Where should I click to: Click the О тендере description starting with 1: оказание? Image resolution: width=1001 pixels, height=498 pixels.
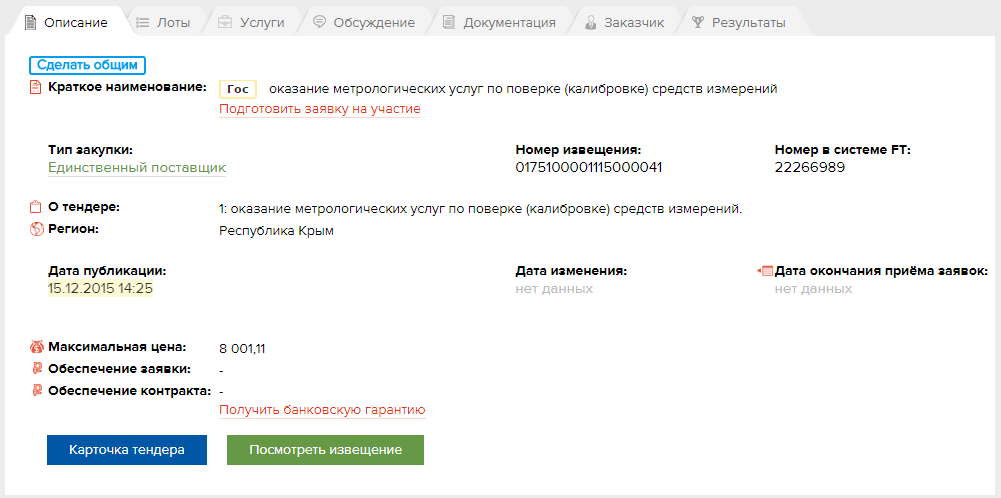481,209
